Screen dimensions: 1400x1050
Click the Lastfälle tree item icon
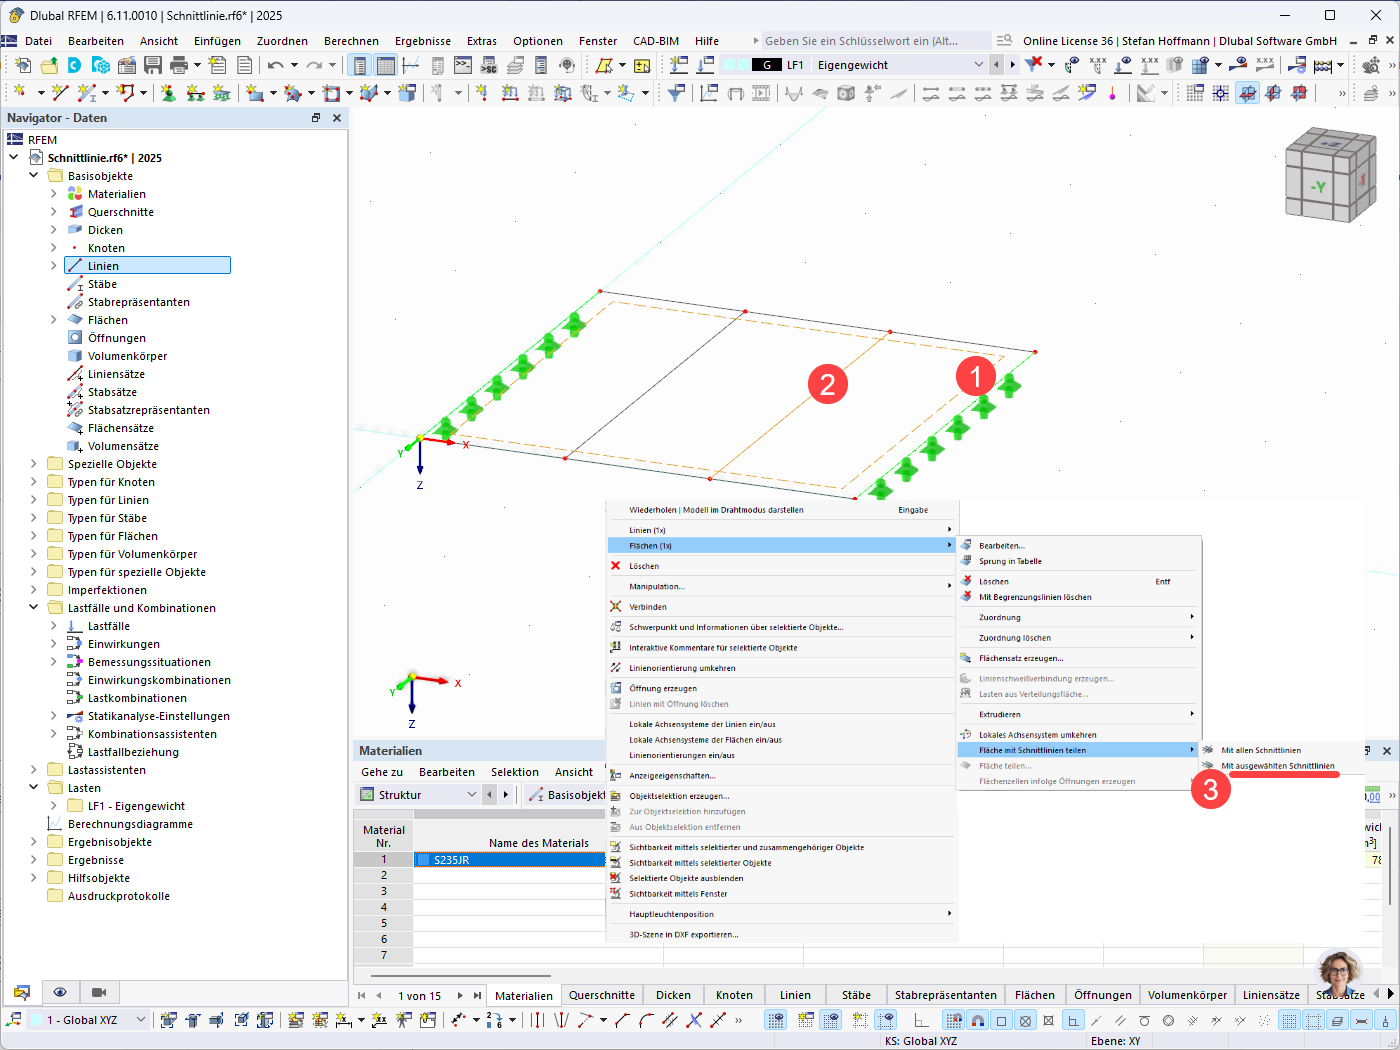pos(75,626)
